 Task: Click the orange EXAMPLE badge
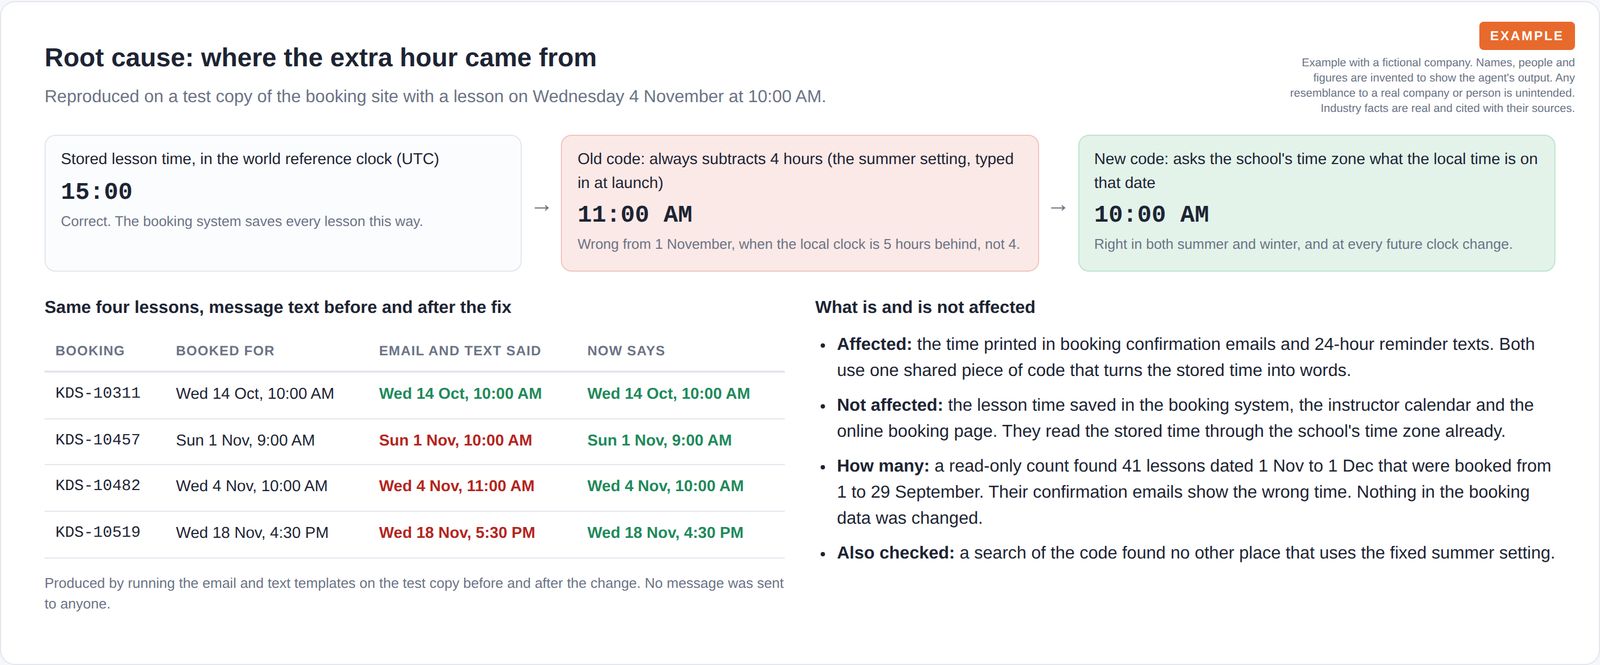(1526, 36)
